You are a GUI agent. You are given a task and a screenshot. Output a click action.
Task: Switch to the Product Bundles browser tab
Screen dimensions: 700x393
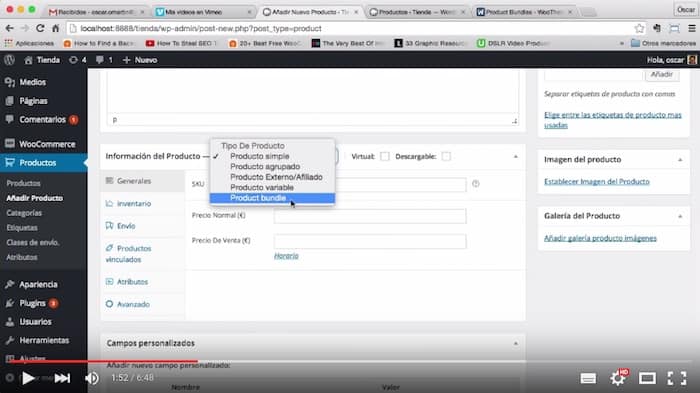coord(524,12)
